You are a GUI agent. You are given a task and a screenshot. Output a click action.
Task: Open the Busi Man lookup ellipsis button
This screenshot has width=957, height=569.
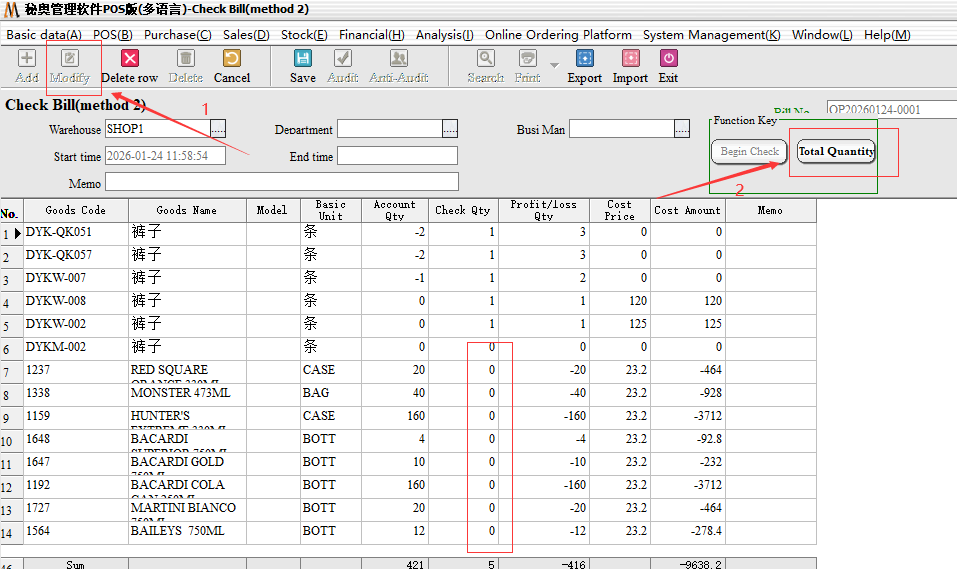(x=682, y=129)
